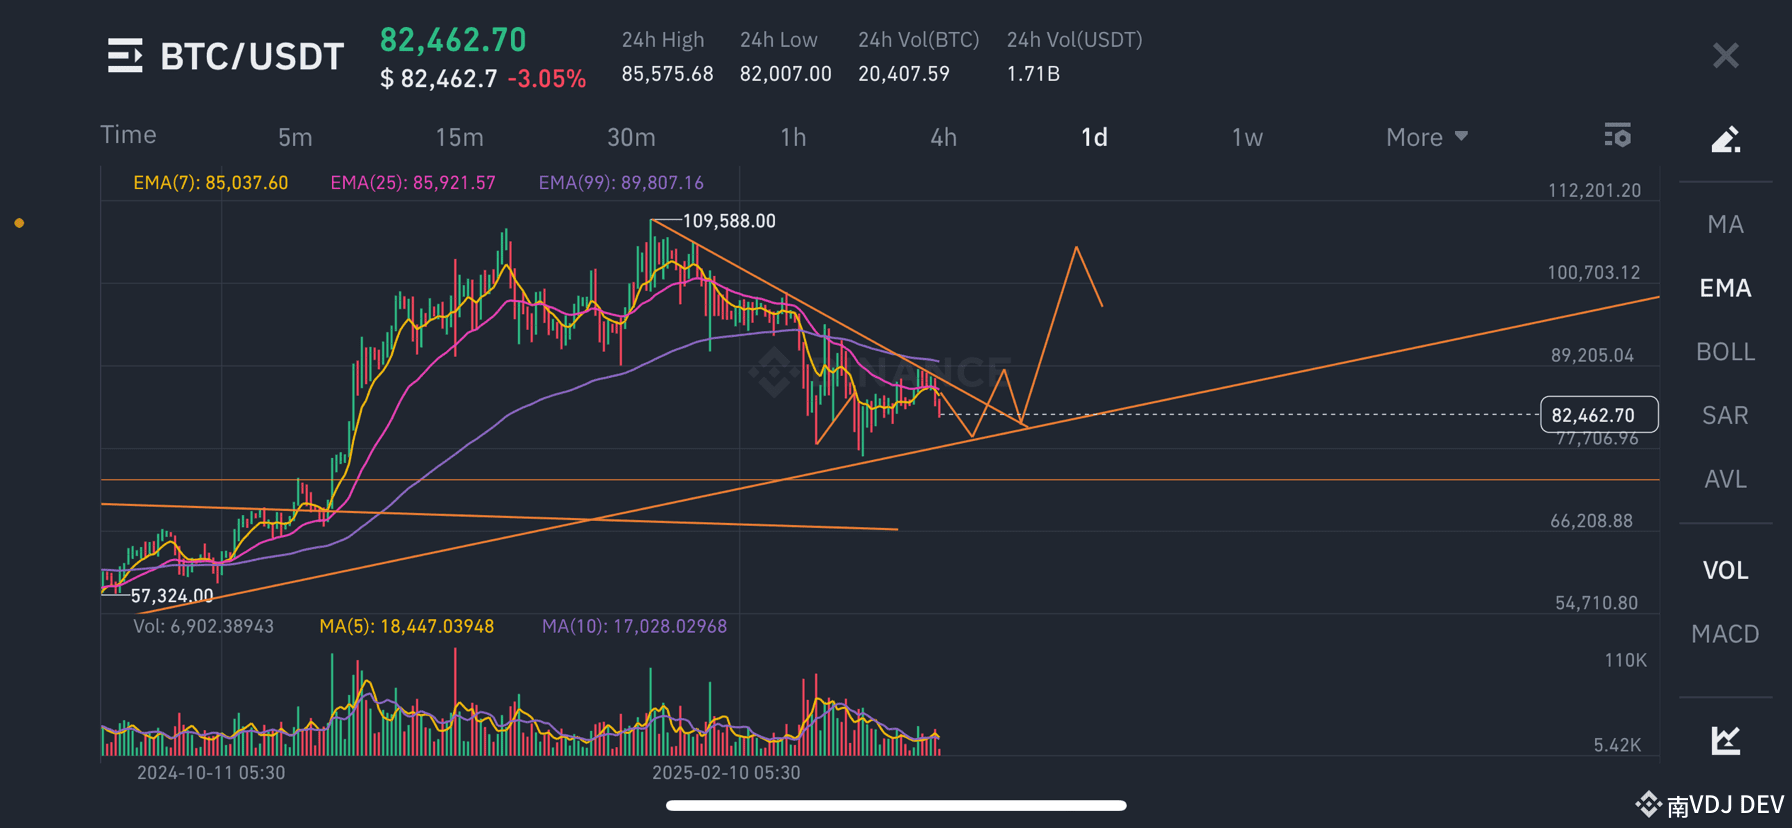Switch to the 15m timeframe
This screenshot has width=1792, height=828.
click(x=459, y=137)
